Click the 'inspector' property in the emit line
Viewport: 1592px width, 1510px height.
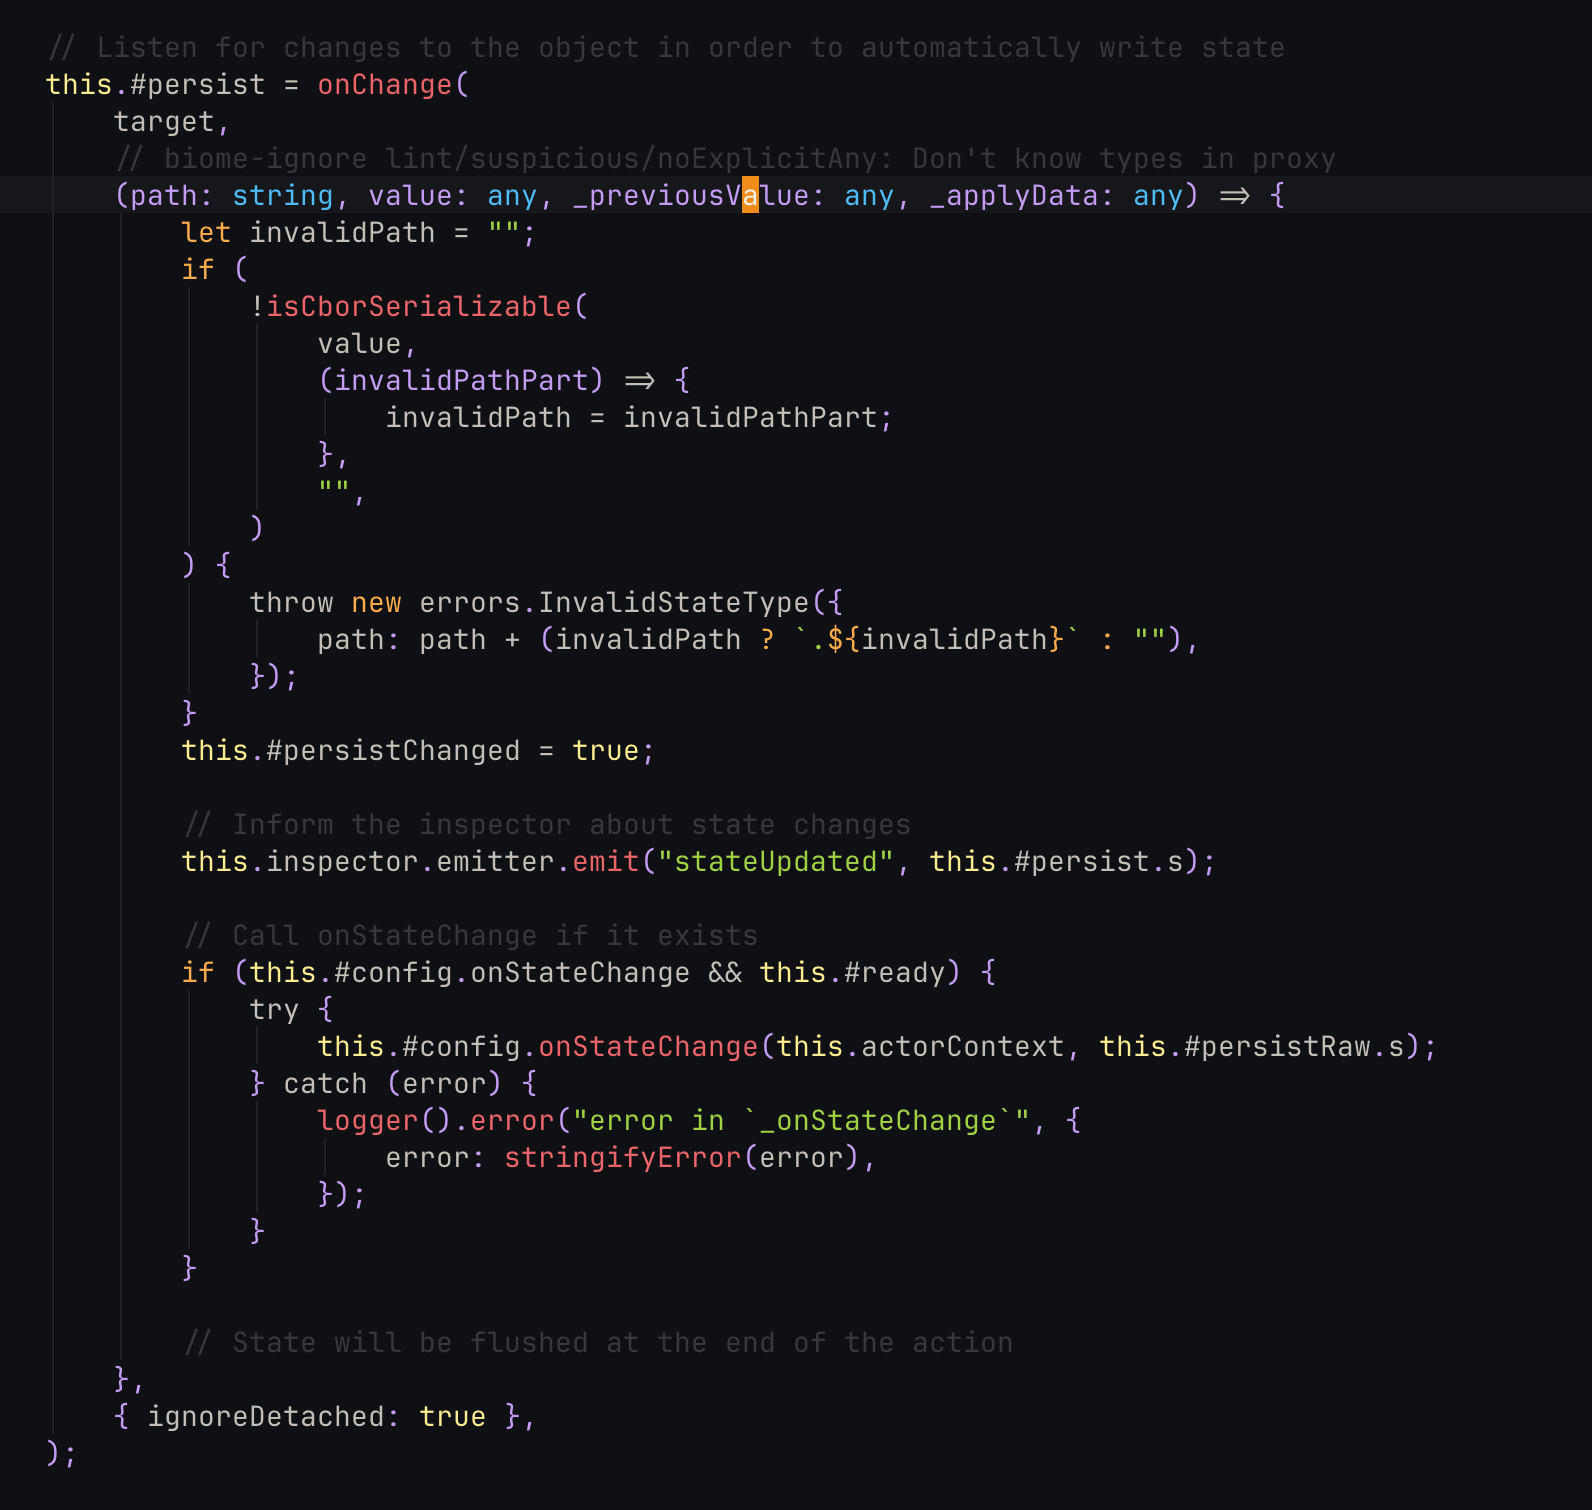point(342,862)
